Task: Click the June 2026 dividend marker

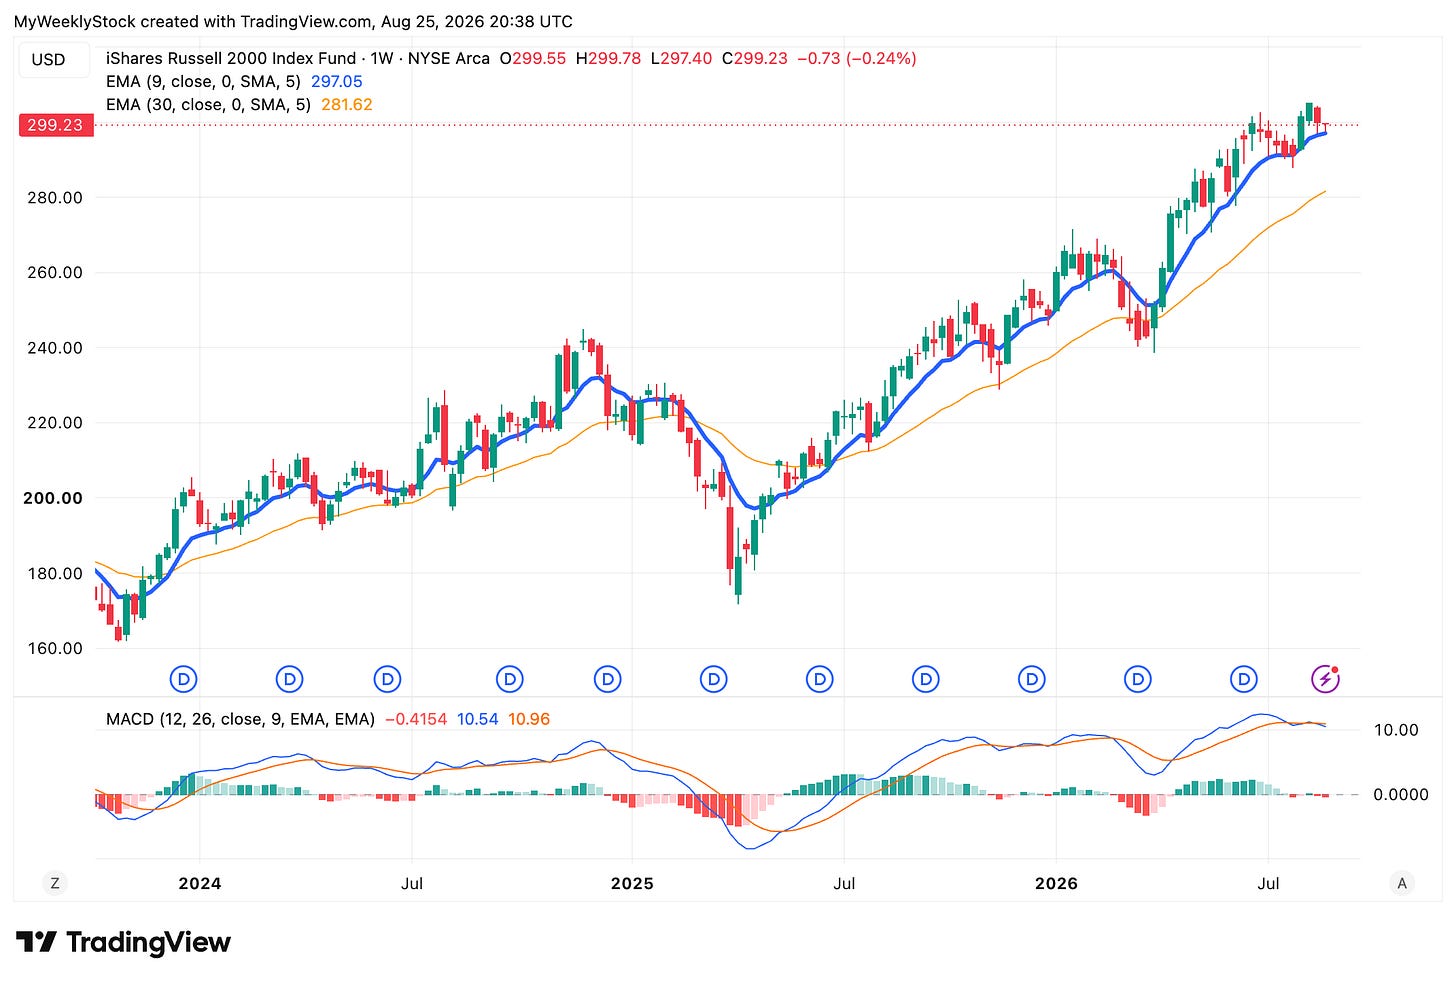Action: 1244,680
